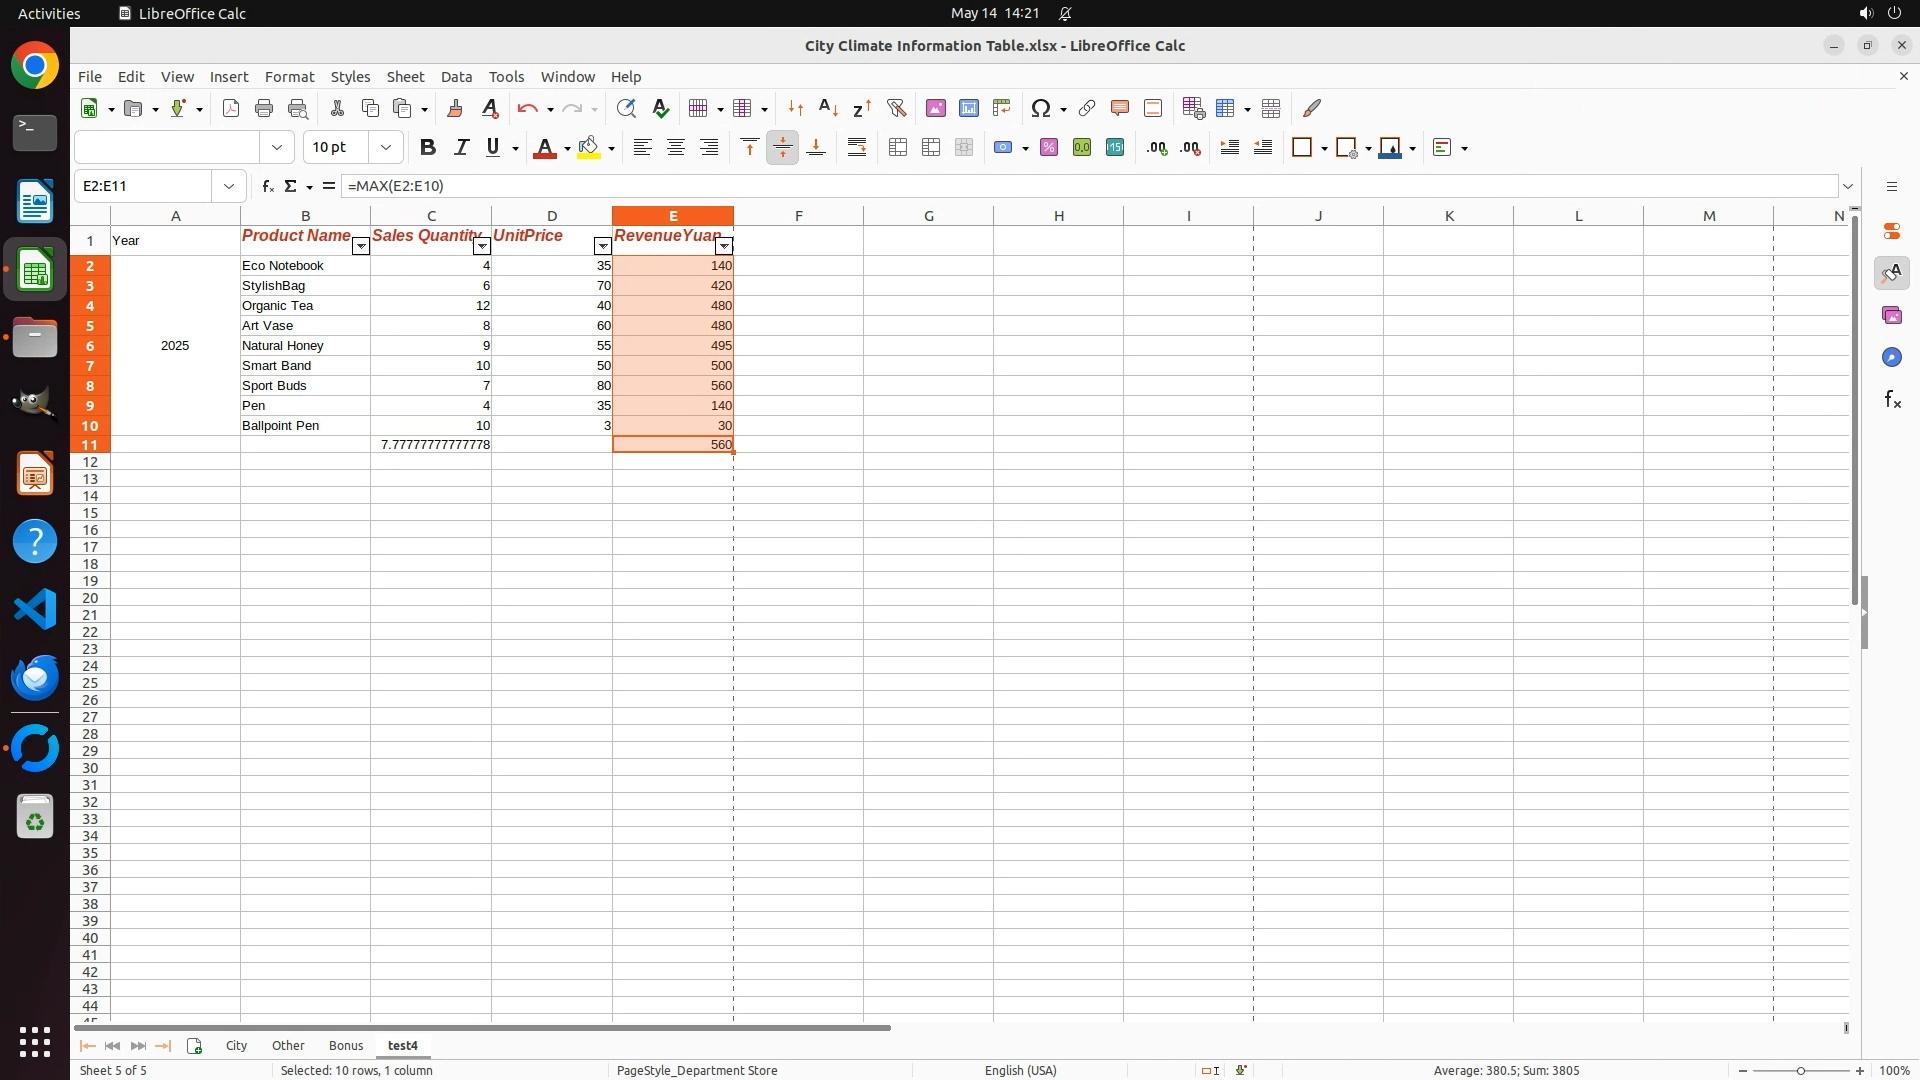Insert special character Omega icon
This screenshot has height=1080, width=1920.
click(1040, 108)
